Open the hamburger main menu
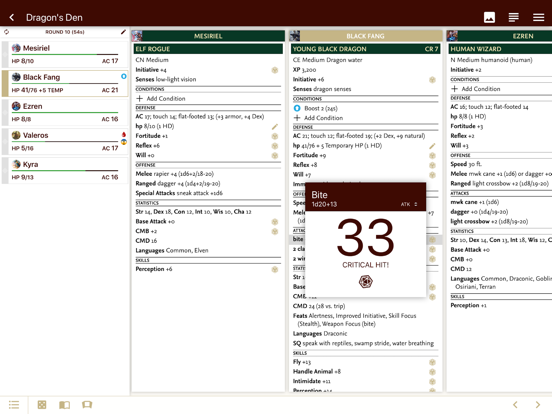 pos(538,17)
